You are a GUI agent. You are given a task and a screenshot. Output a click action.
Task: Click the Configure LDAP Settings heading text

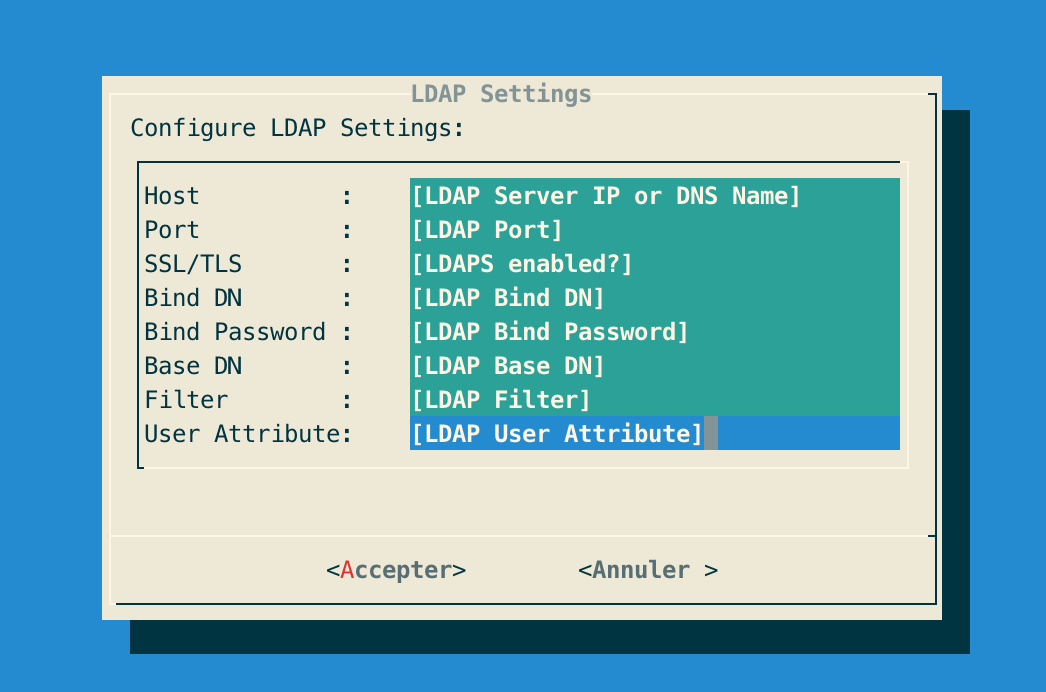click(298, 128)
